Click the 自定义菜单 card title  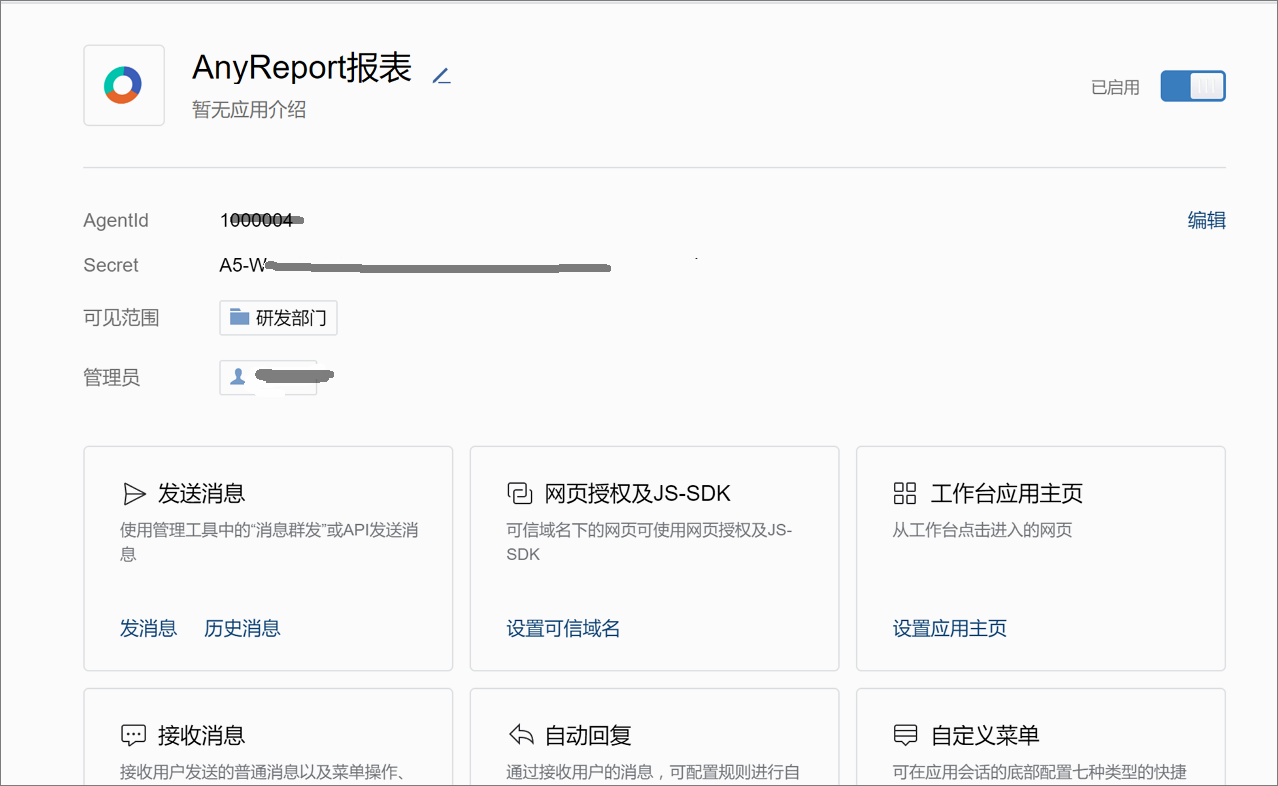coord(985,736)
